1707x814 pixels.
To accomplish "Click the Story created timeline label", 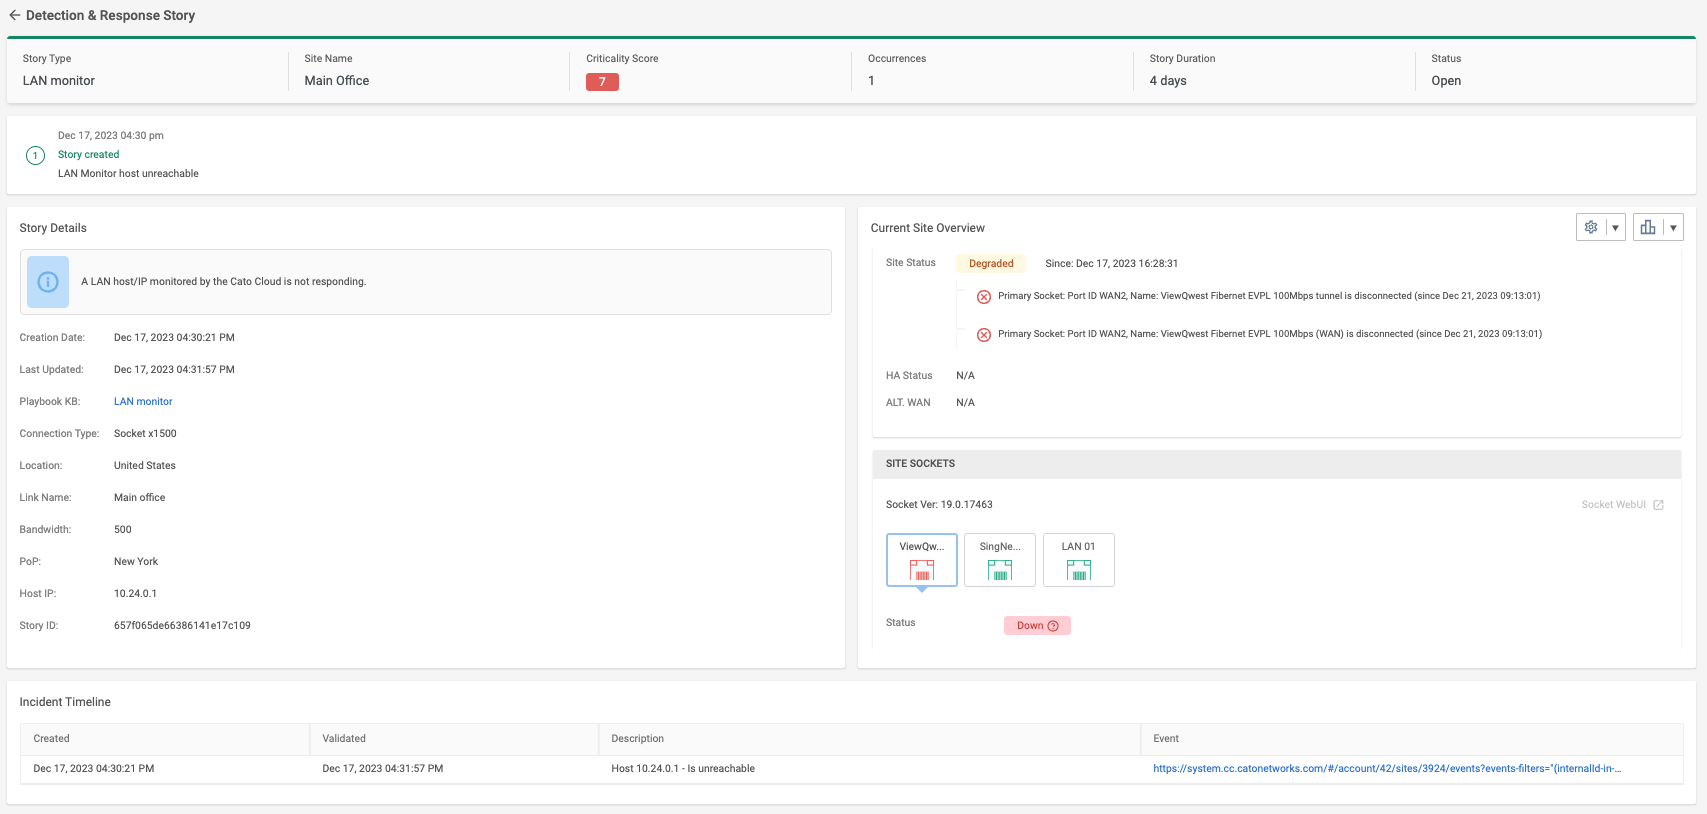I will 88,155.
